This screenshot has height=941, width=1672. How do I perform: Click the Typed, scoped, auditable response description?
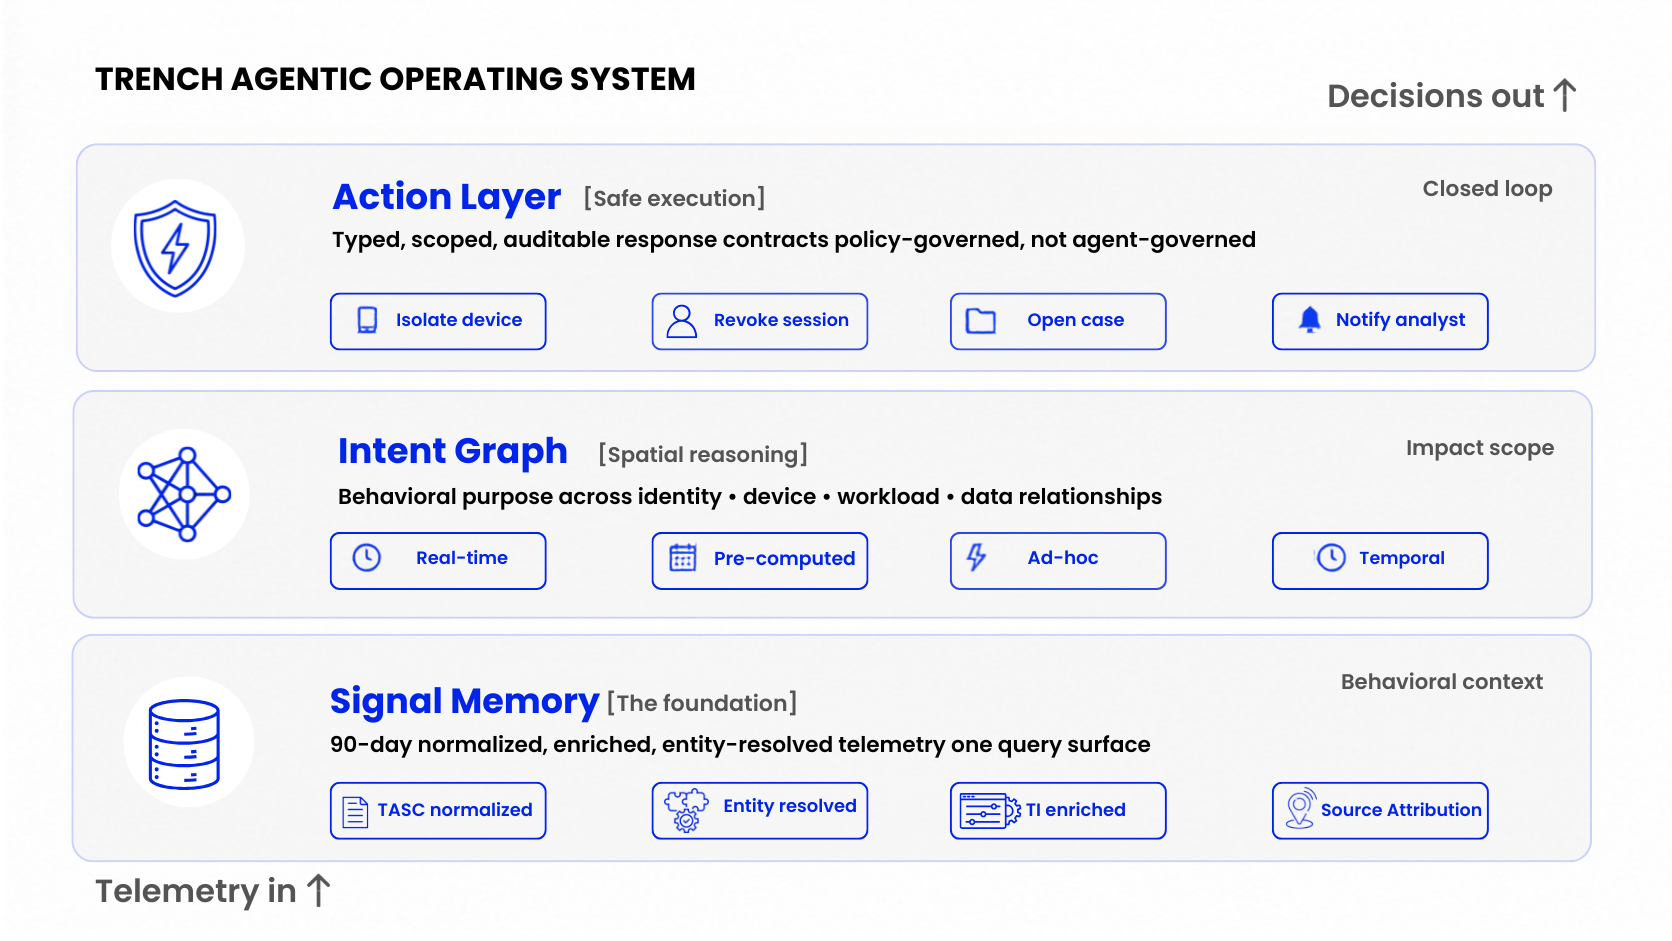click(794, 240)
